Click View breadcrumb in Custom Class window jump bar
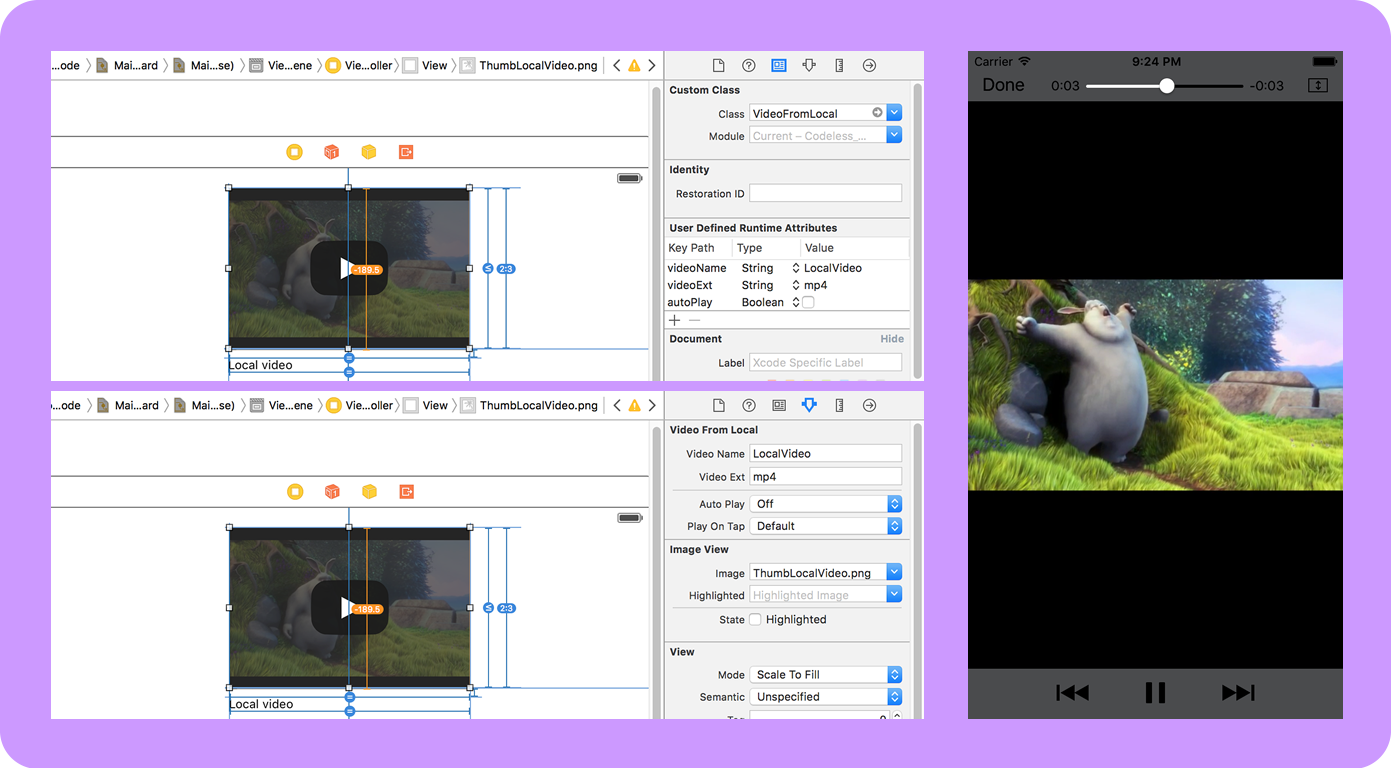 point(425,65)
